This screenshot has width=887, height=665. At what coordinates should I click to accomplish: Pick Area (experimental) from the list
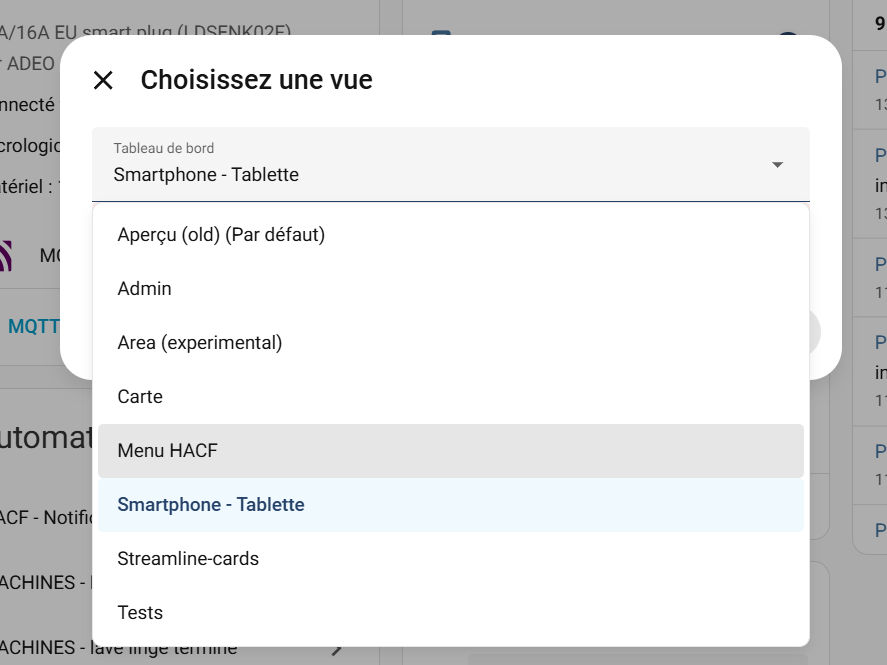coord(200,343)
